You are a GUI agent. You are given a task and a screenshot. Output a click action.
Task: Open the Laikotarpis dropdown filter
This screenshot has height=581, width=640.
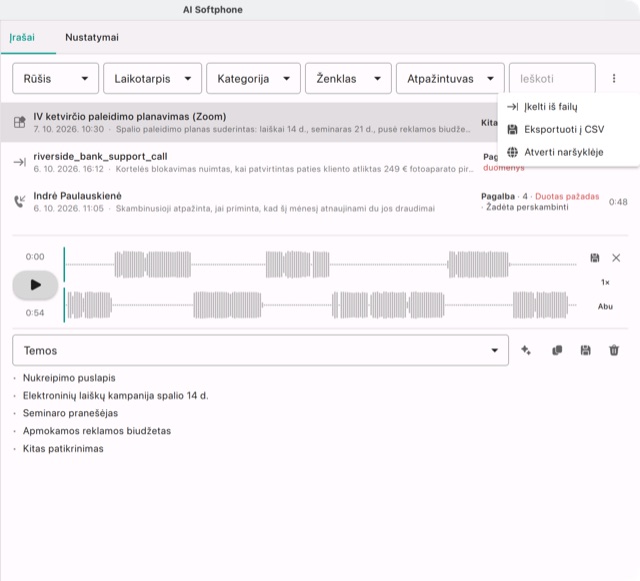click(152, 78)
